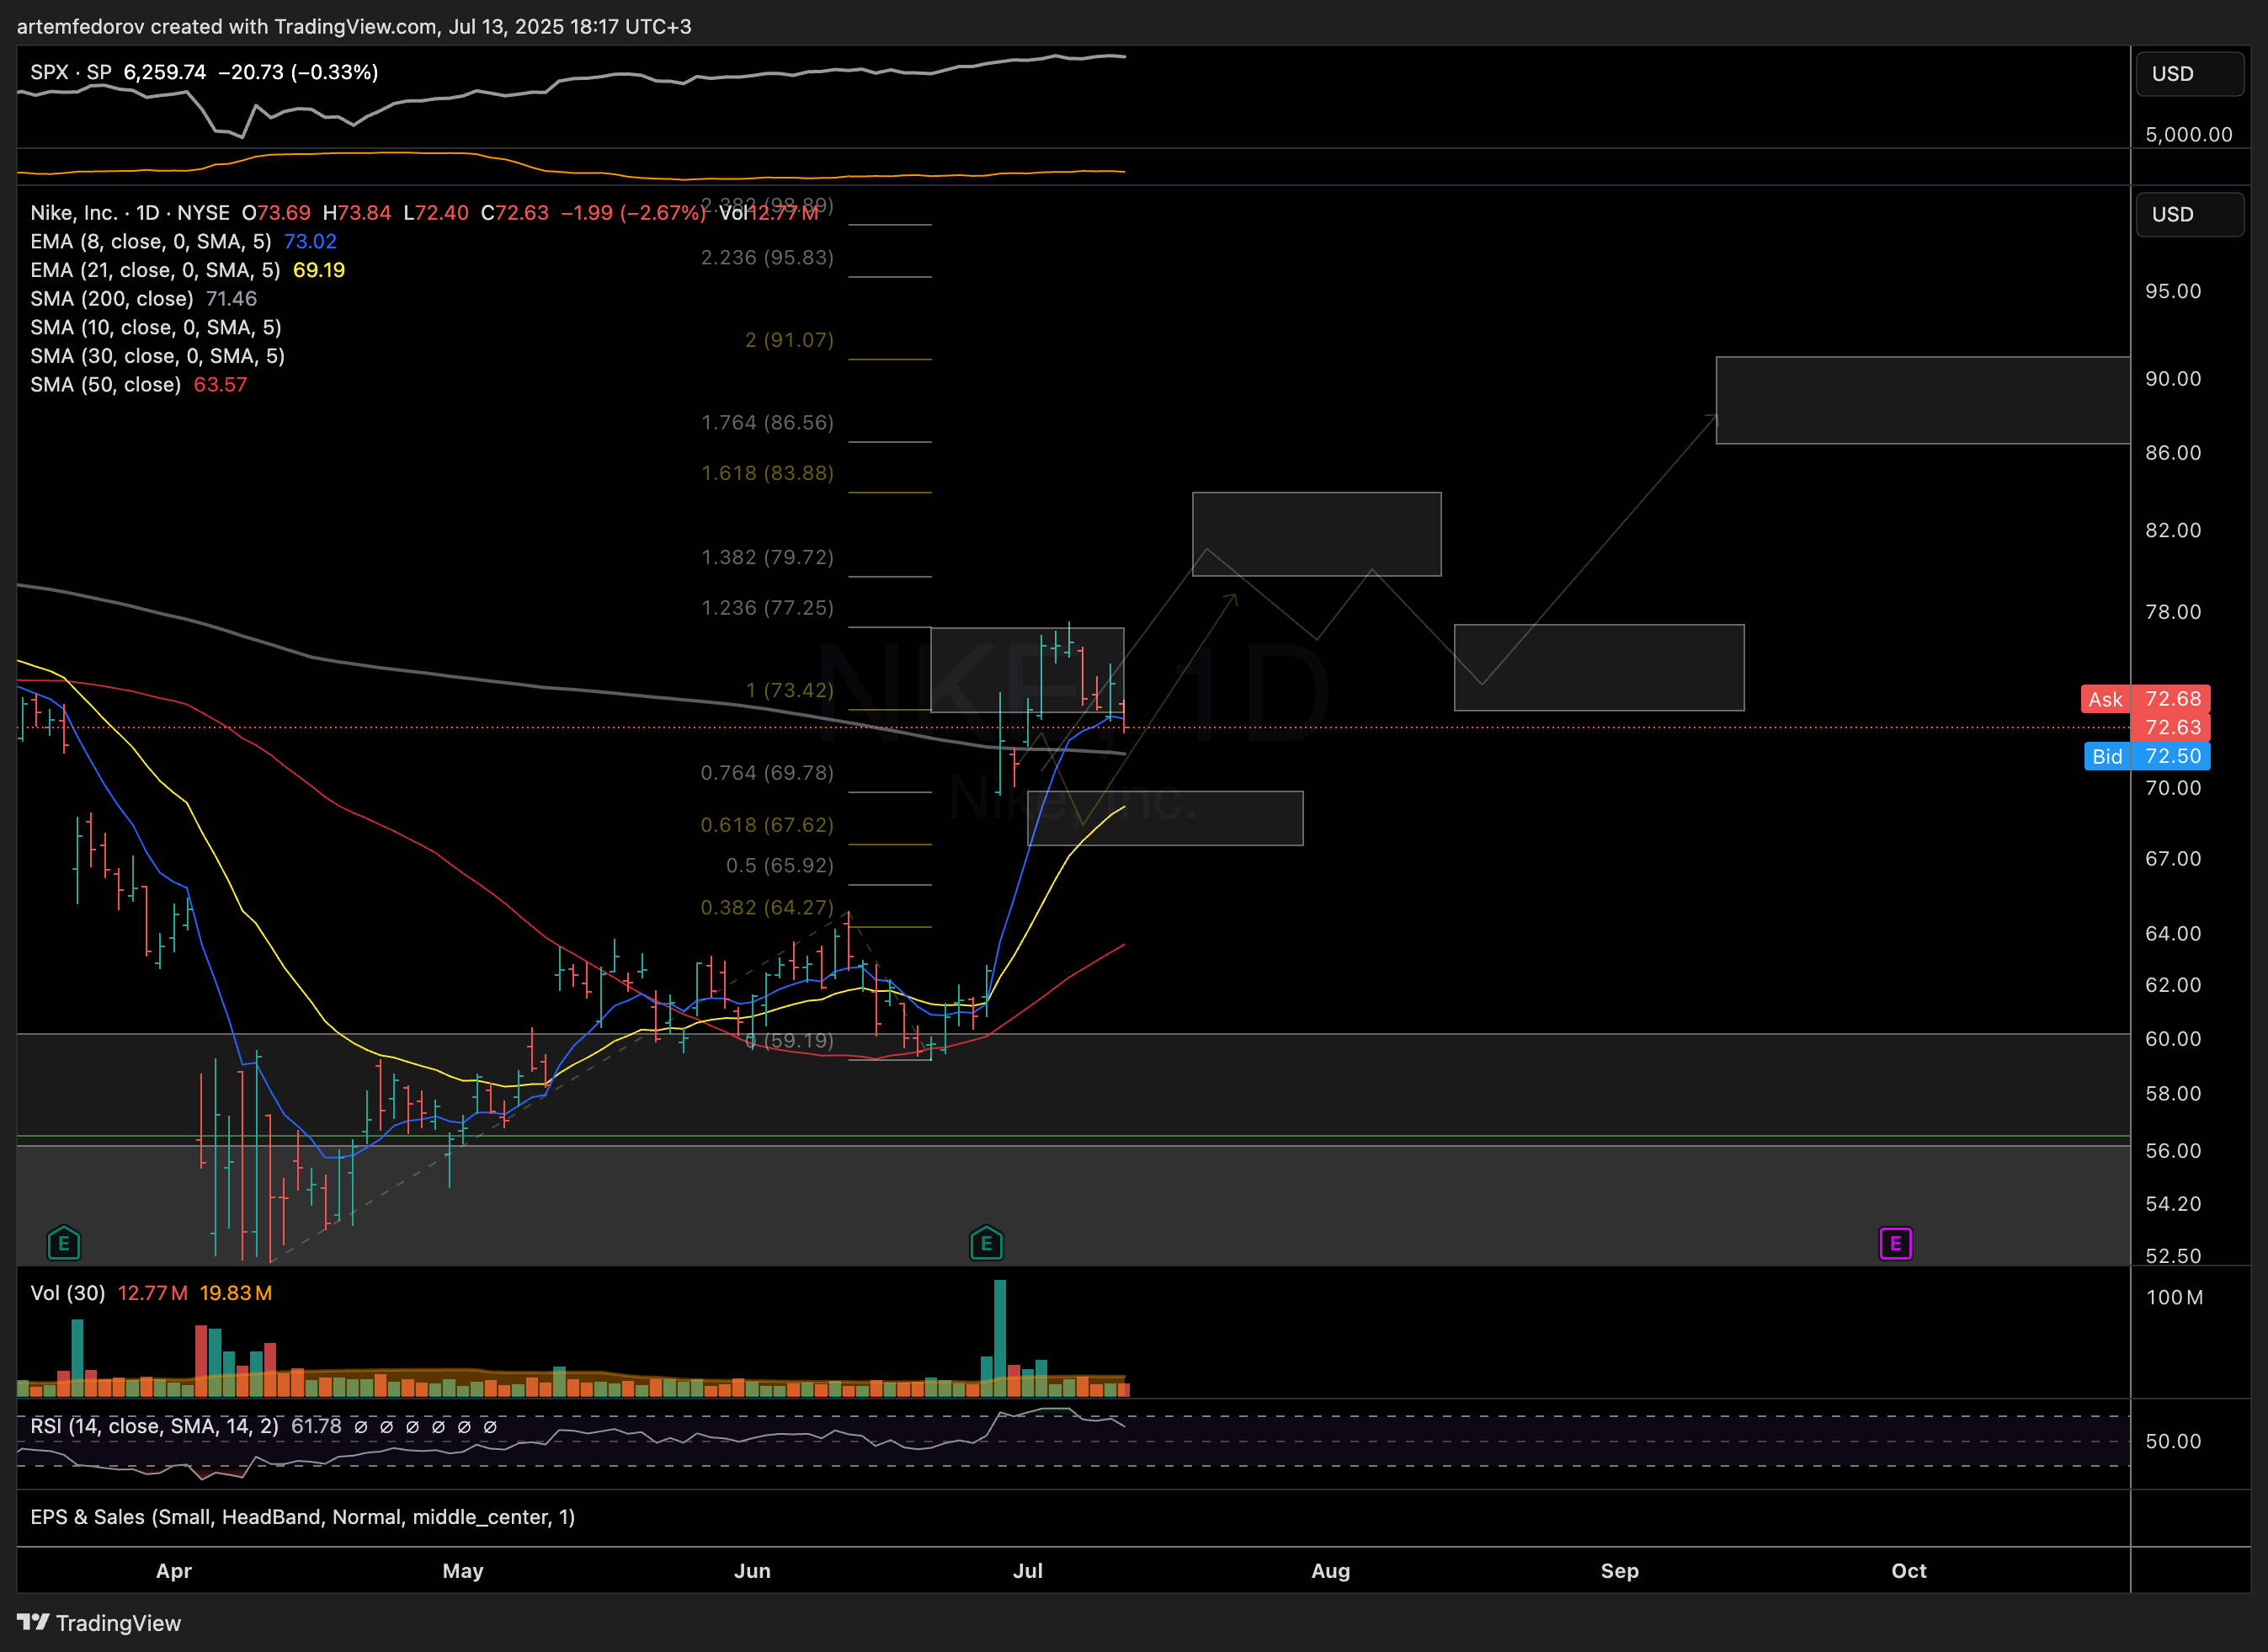Click the Fibonacci label 1.382 (79.72)
Viewport: 2268px width, 1652px height.
(x=767, y=557)
